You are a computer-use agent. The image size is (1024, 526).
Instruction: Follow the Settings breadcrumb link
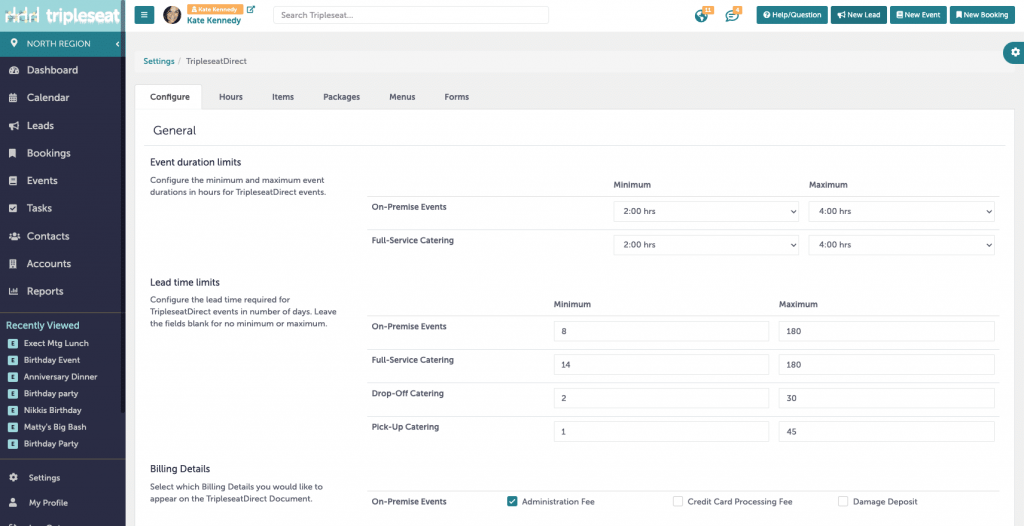pos(158,61)
